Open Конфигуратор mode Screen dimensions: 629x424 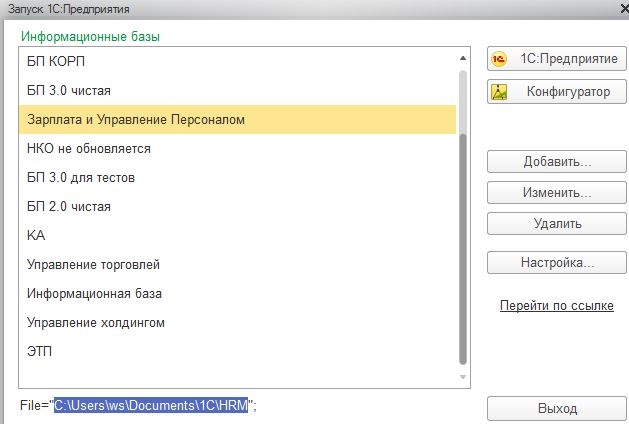[x=556, y=92]
